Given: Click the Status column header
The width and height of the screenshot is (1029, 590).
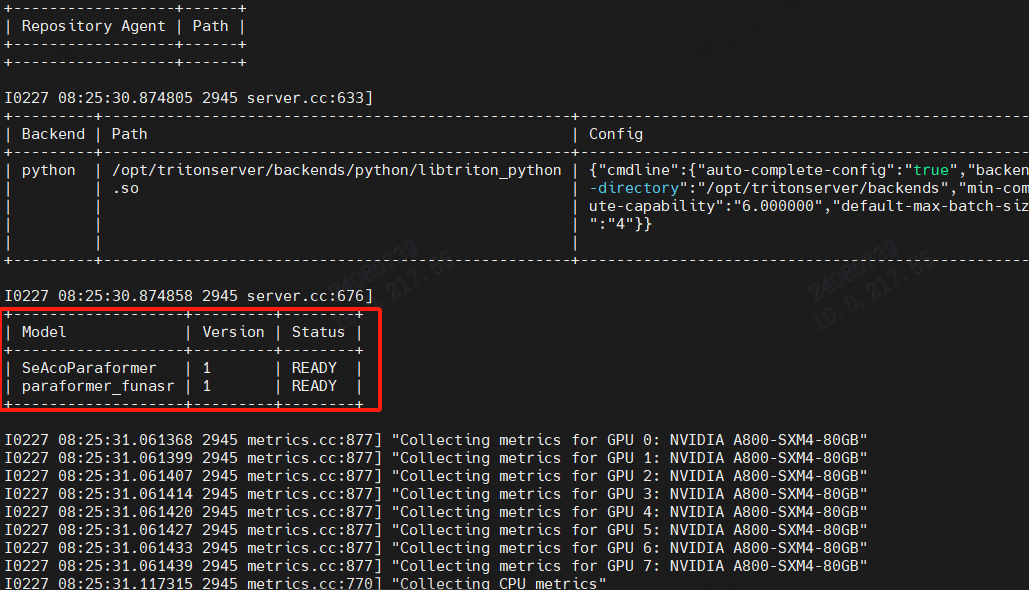Looking at the screenshot, I should coord(318,331).
